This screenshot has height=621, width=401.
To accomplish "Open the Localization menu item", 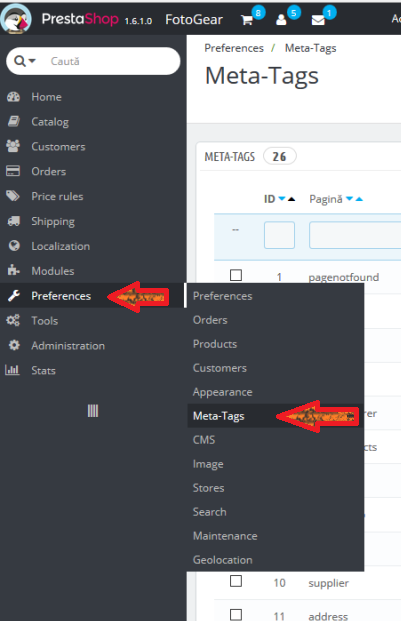I will click(61, 246).
